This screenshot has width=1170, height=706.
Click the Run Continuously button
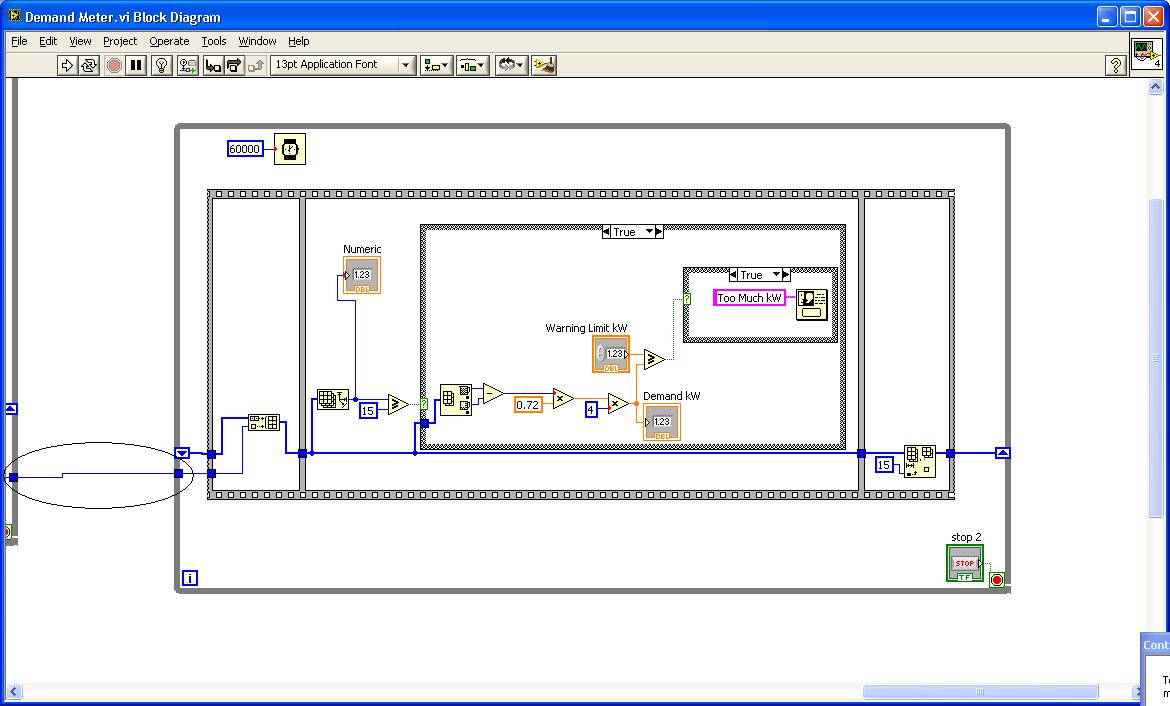(x=89, y=65)
